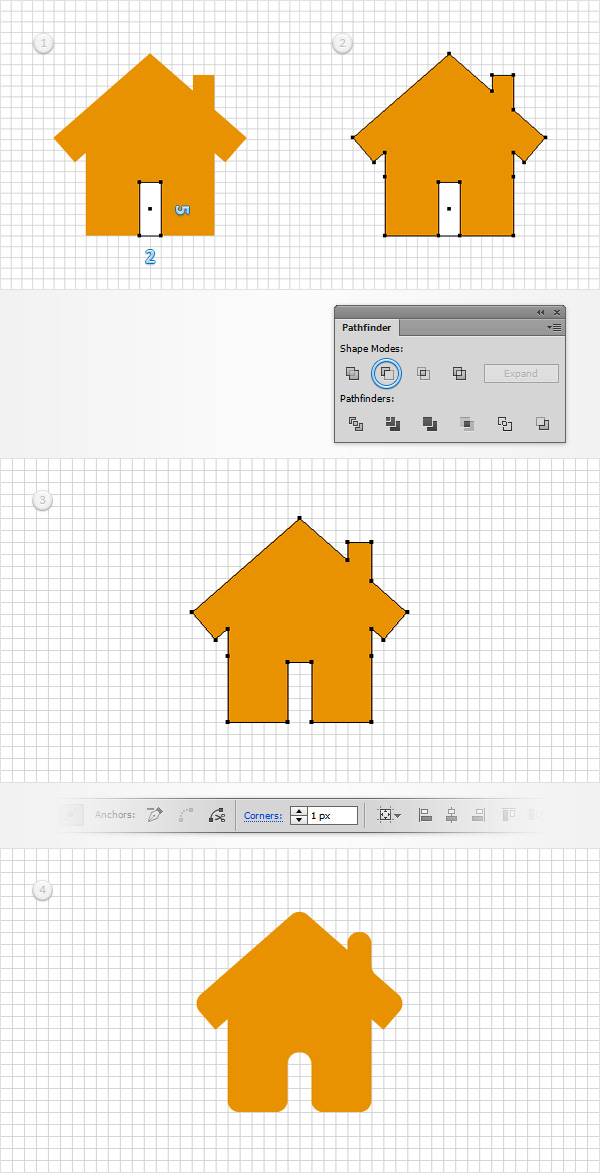
Task: Click the Exclude shape mode icon
Action: [459, 373]
